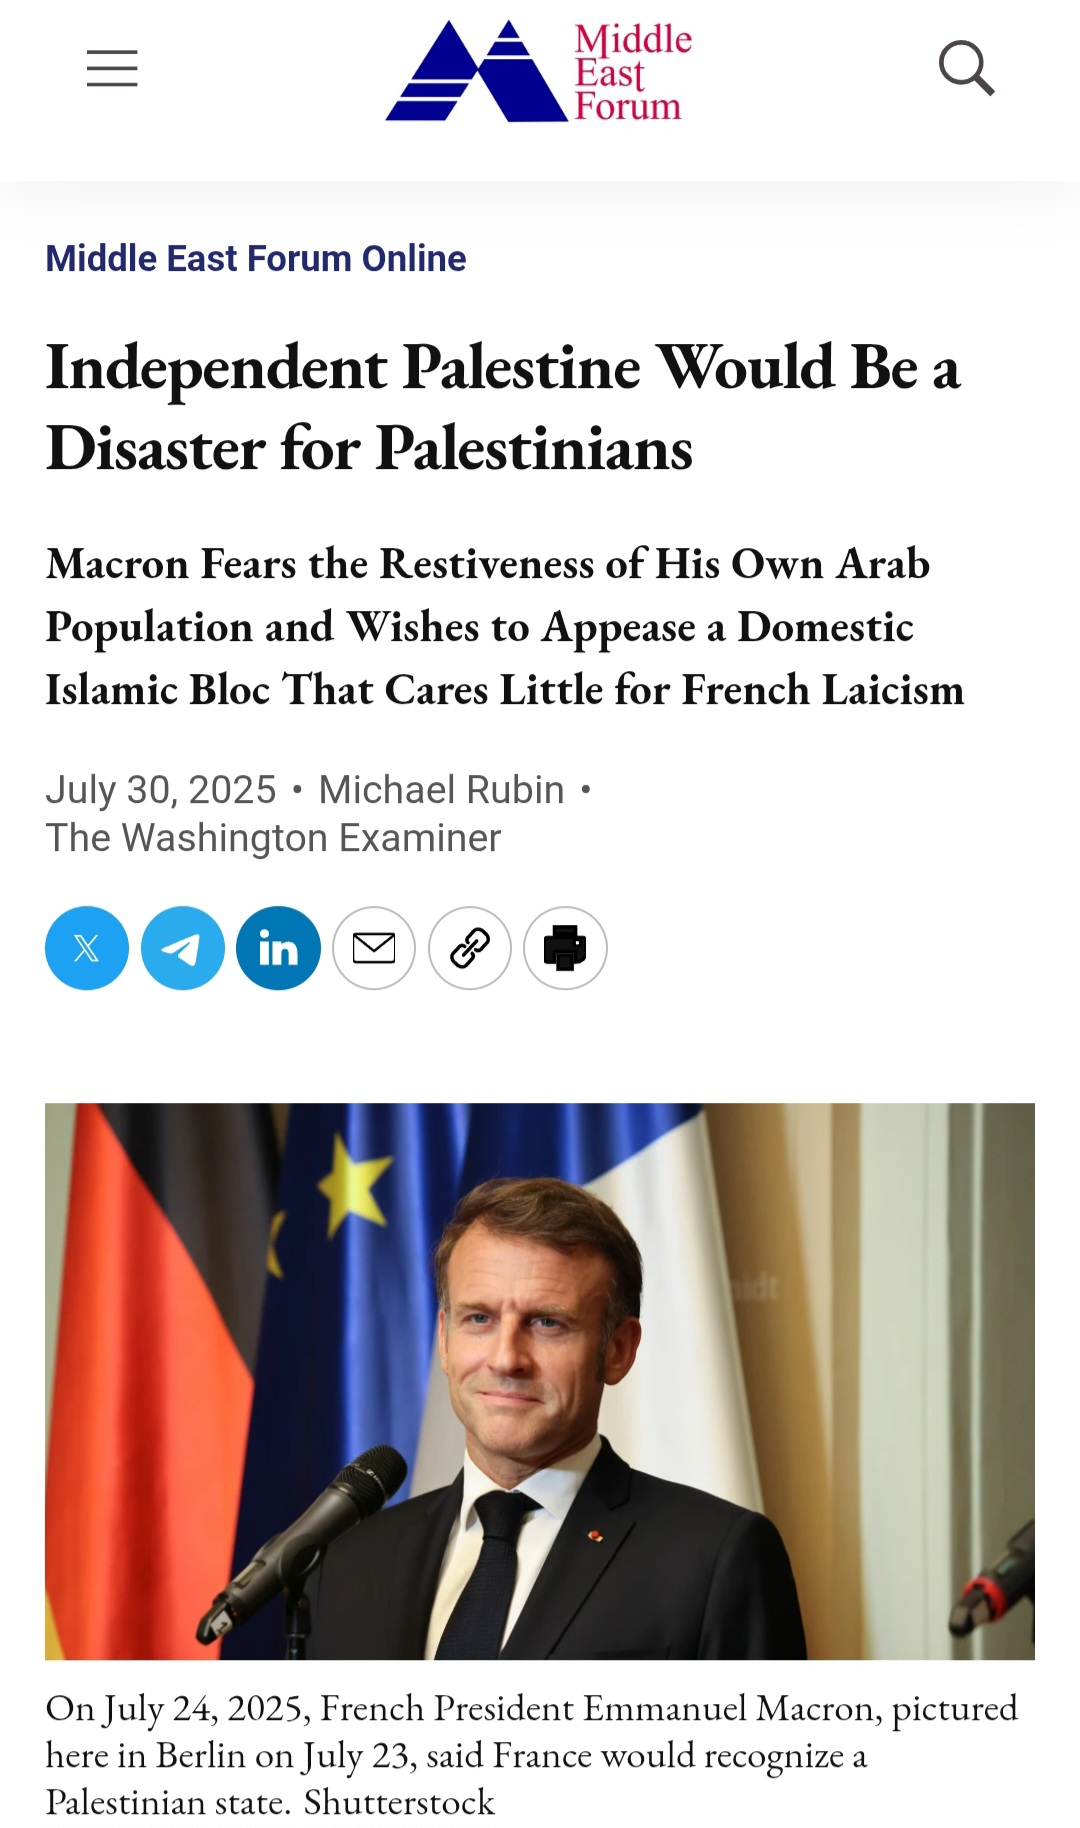Share the article on LinkedIn
This screenshot has height=1828, width=1080.
click(278, 948)
